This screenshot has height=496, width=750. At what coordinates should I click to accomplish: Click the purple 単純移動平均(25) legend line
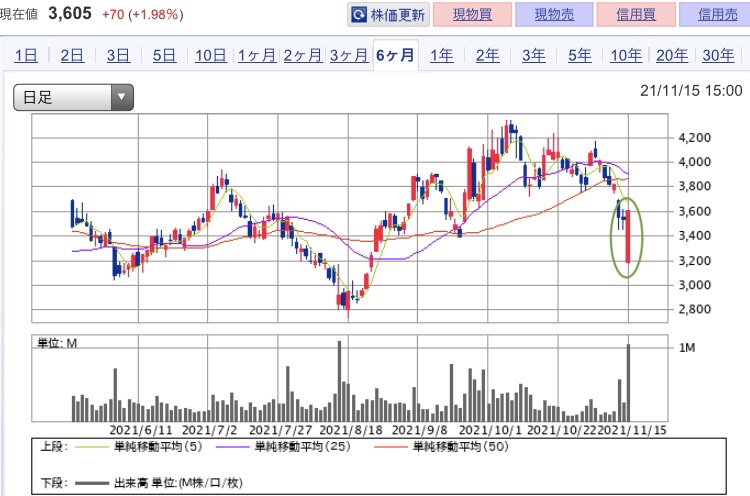232,447
